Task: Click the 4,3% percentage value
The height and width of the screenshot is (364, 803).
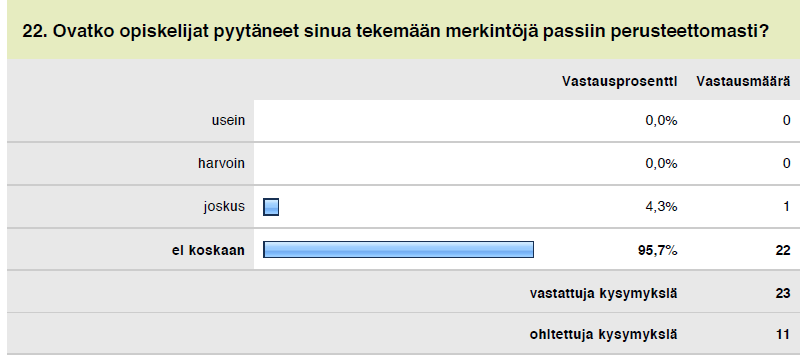Action: tap(661, 206)
